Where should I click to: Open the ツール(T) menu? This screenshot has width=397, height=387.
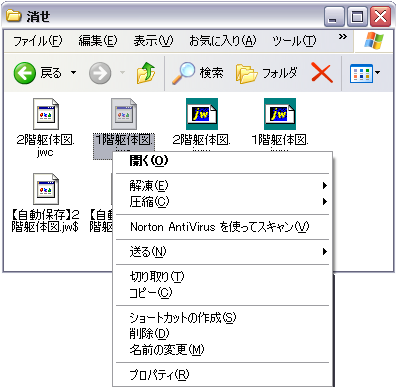pos(294,41)
